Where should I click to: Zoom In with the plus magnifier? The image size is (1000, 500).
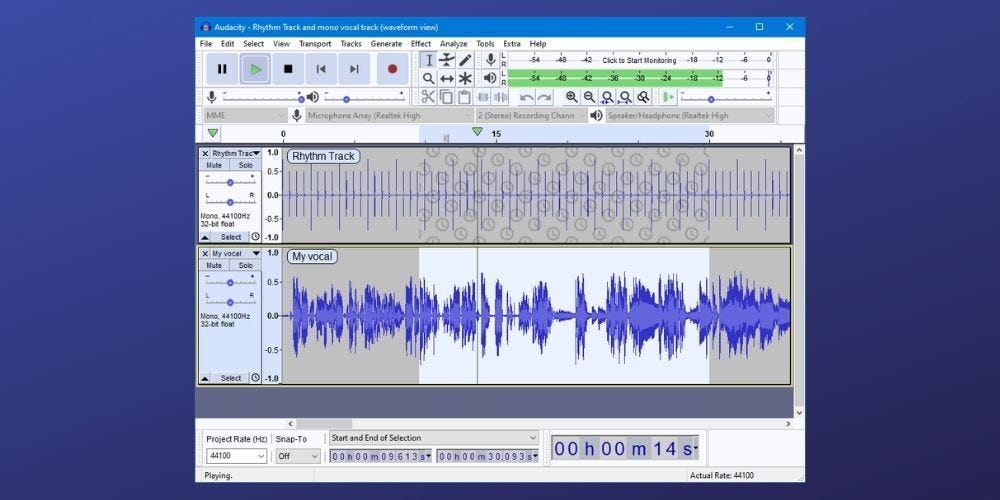click(571, 97)
